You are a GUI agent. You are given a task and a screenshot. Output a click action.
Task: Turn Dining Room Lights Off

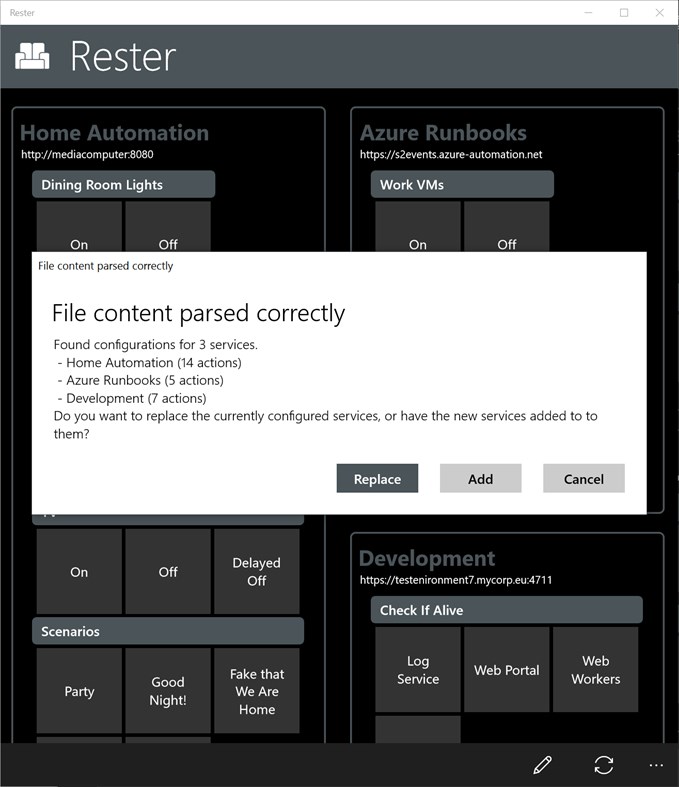[168, 227]
